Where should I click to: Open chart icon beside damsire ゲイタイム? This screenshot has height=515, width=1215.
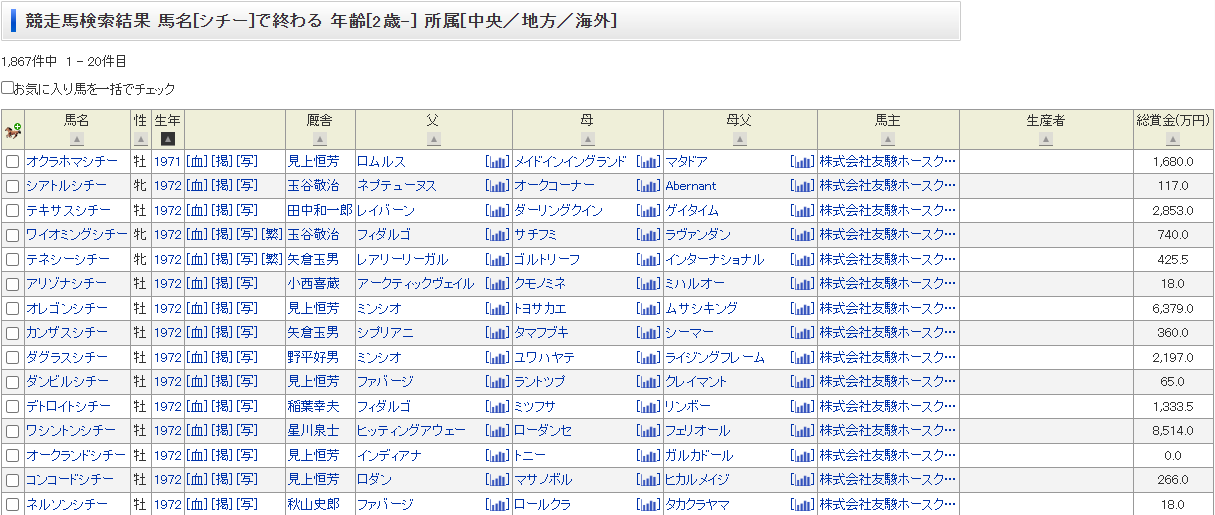pos(803,210)
